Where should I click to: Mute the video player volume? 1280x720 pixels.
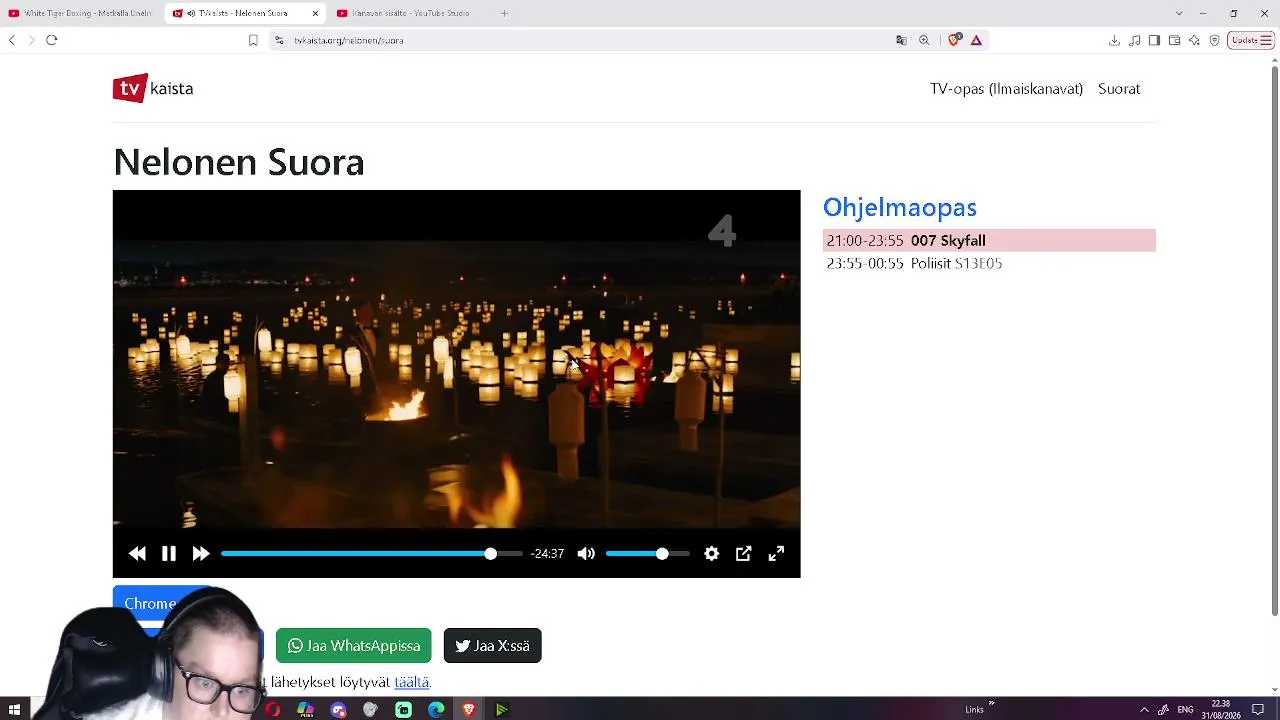[x=586, y=554]
